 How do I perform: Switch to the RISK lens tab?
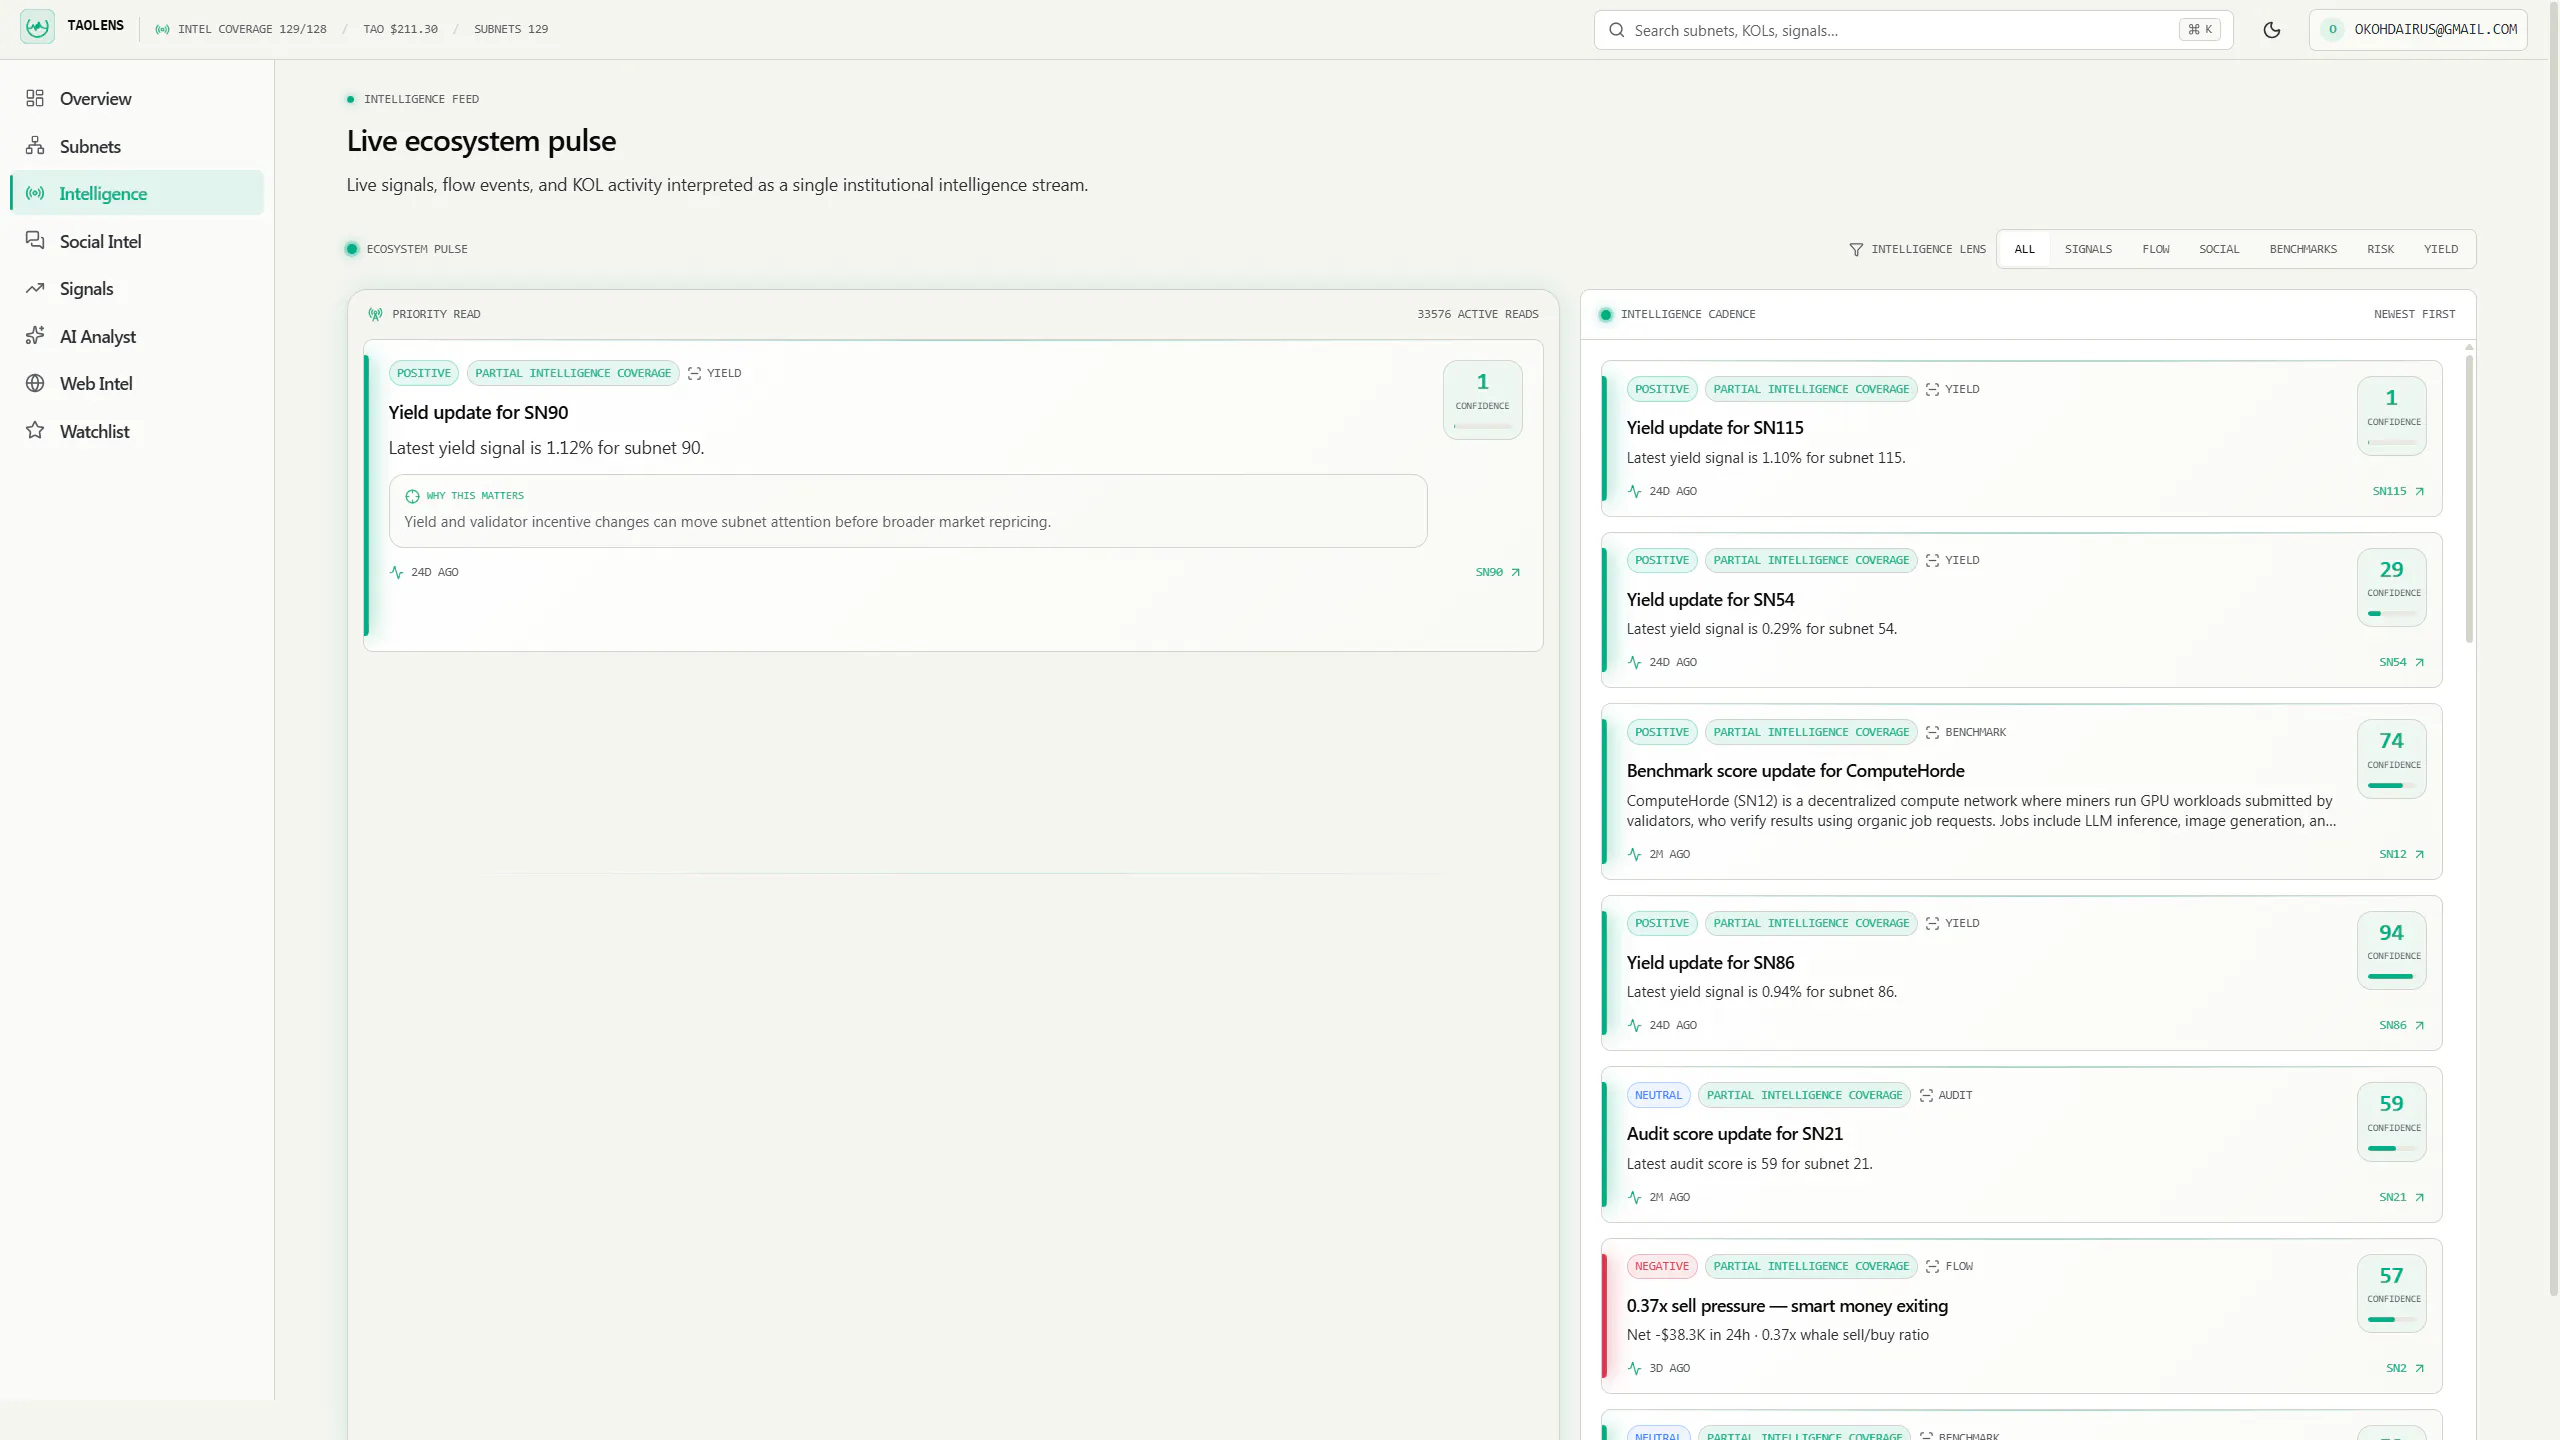point(2380,249)
